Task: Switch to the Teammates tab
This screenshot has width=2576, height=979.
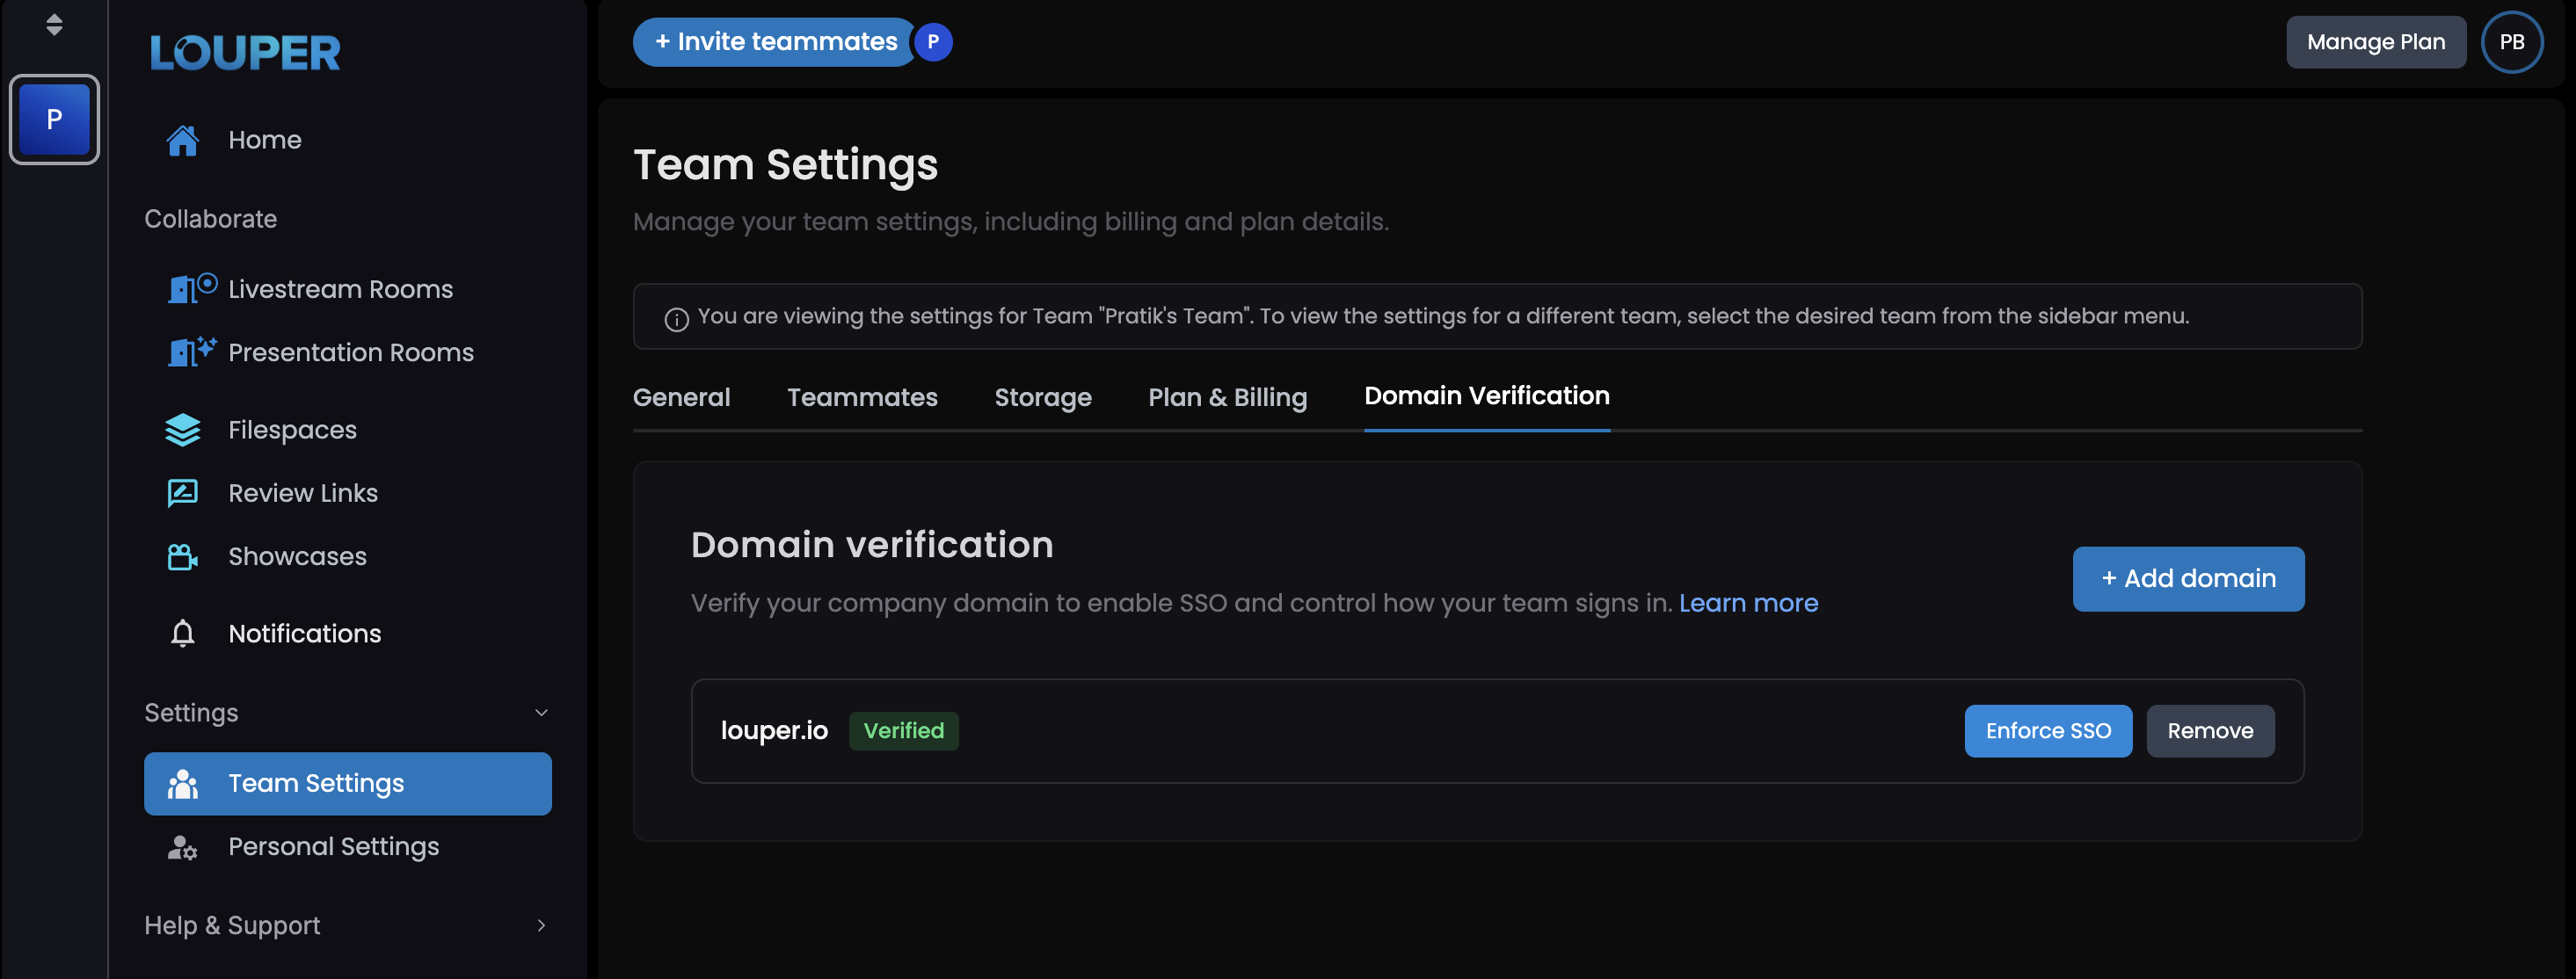Action: [x=862, y=397]
